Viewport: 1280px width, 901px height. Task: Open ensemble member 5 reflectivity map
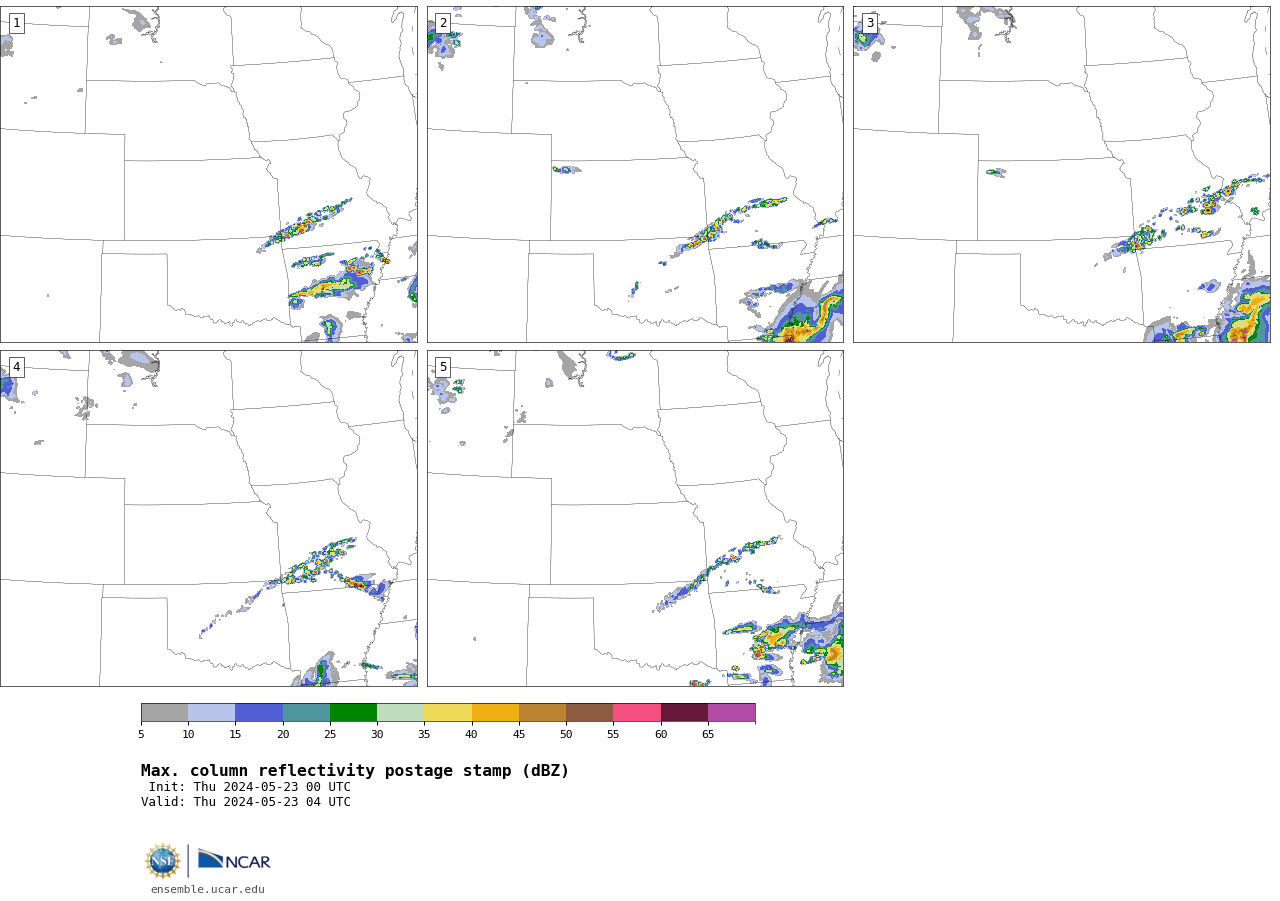(x=635, y=518)
